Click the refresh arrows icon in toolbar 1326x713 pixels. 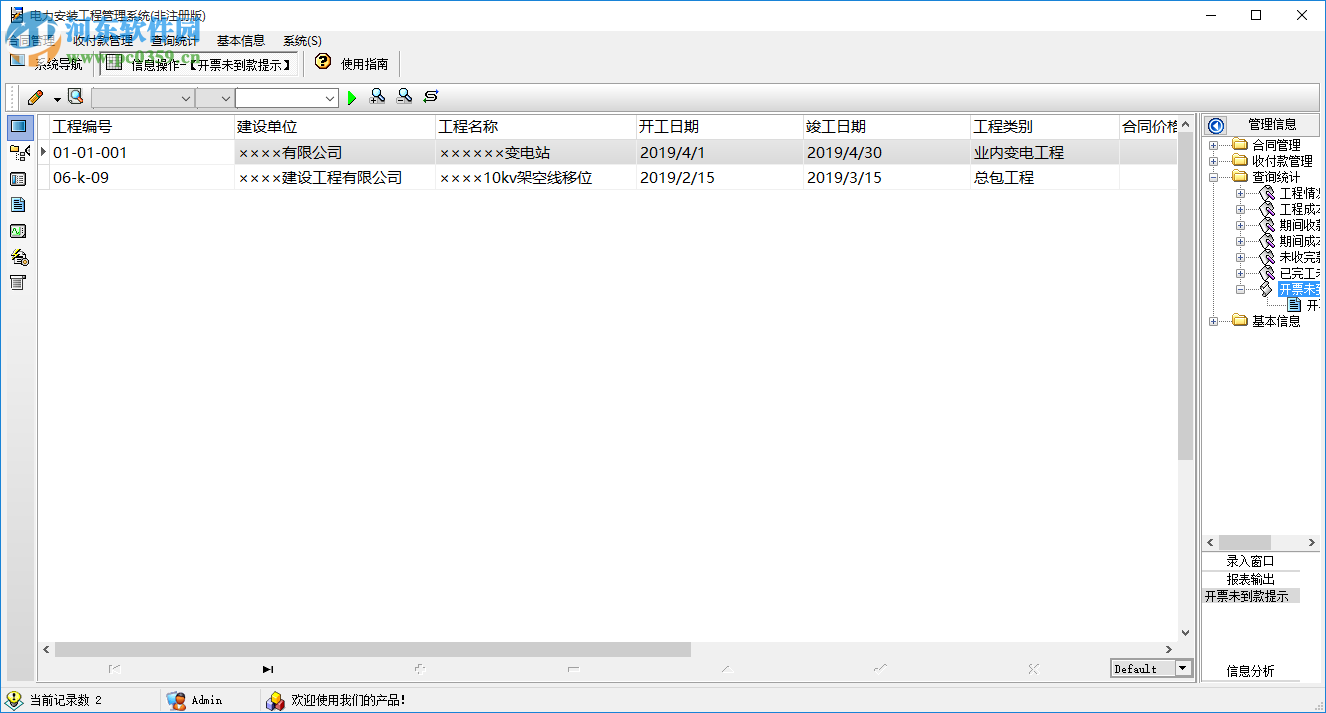coord(431,97)
